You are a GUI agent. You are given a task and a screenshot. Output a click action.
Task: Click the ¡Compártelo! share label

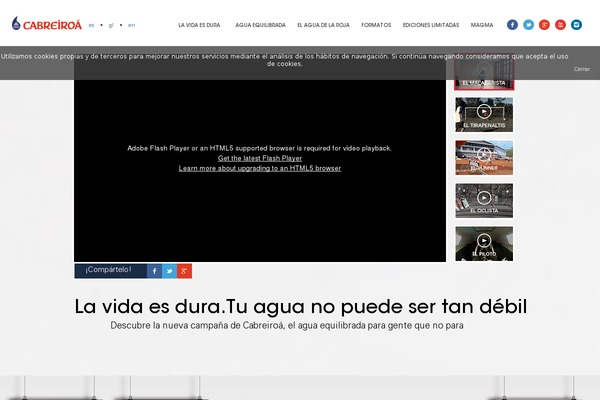[x=108, y=270]
